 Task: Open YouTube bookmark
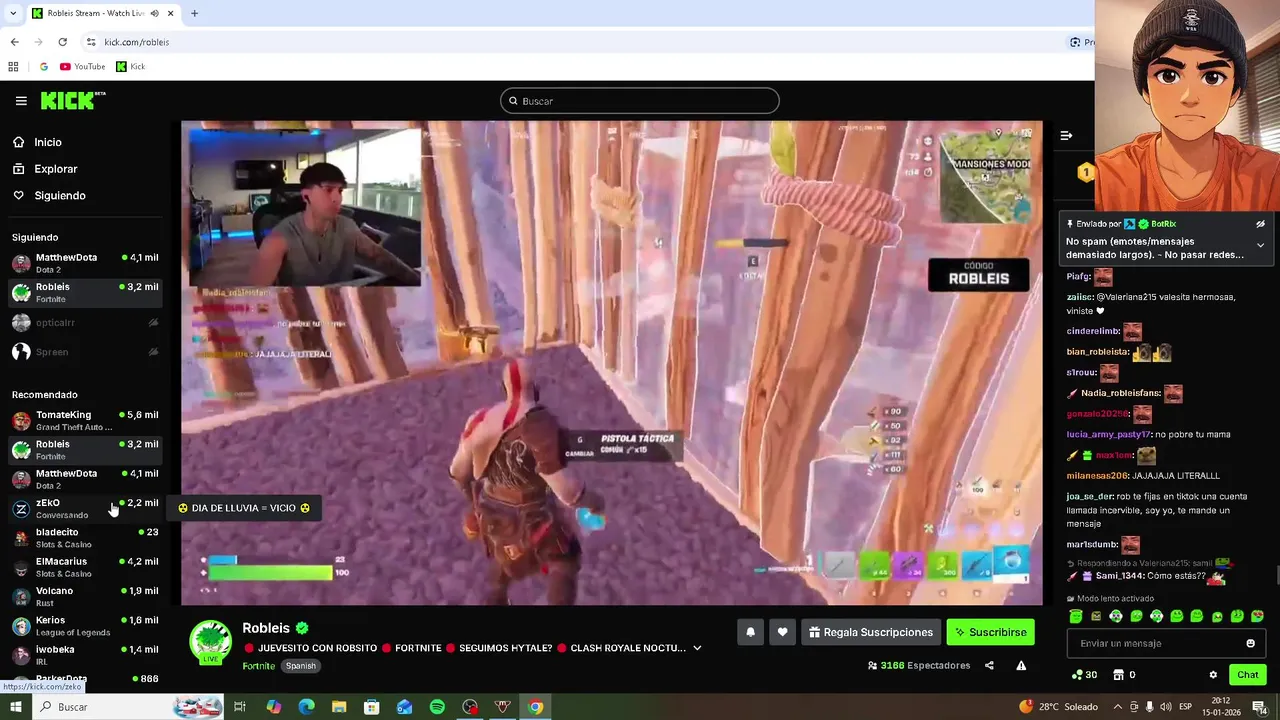(82, 67)
